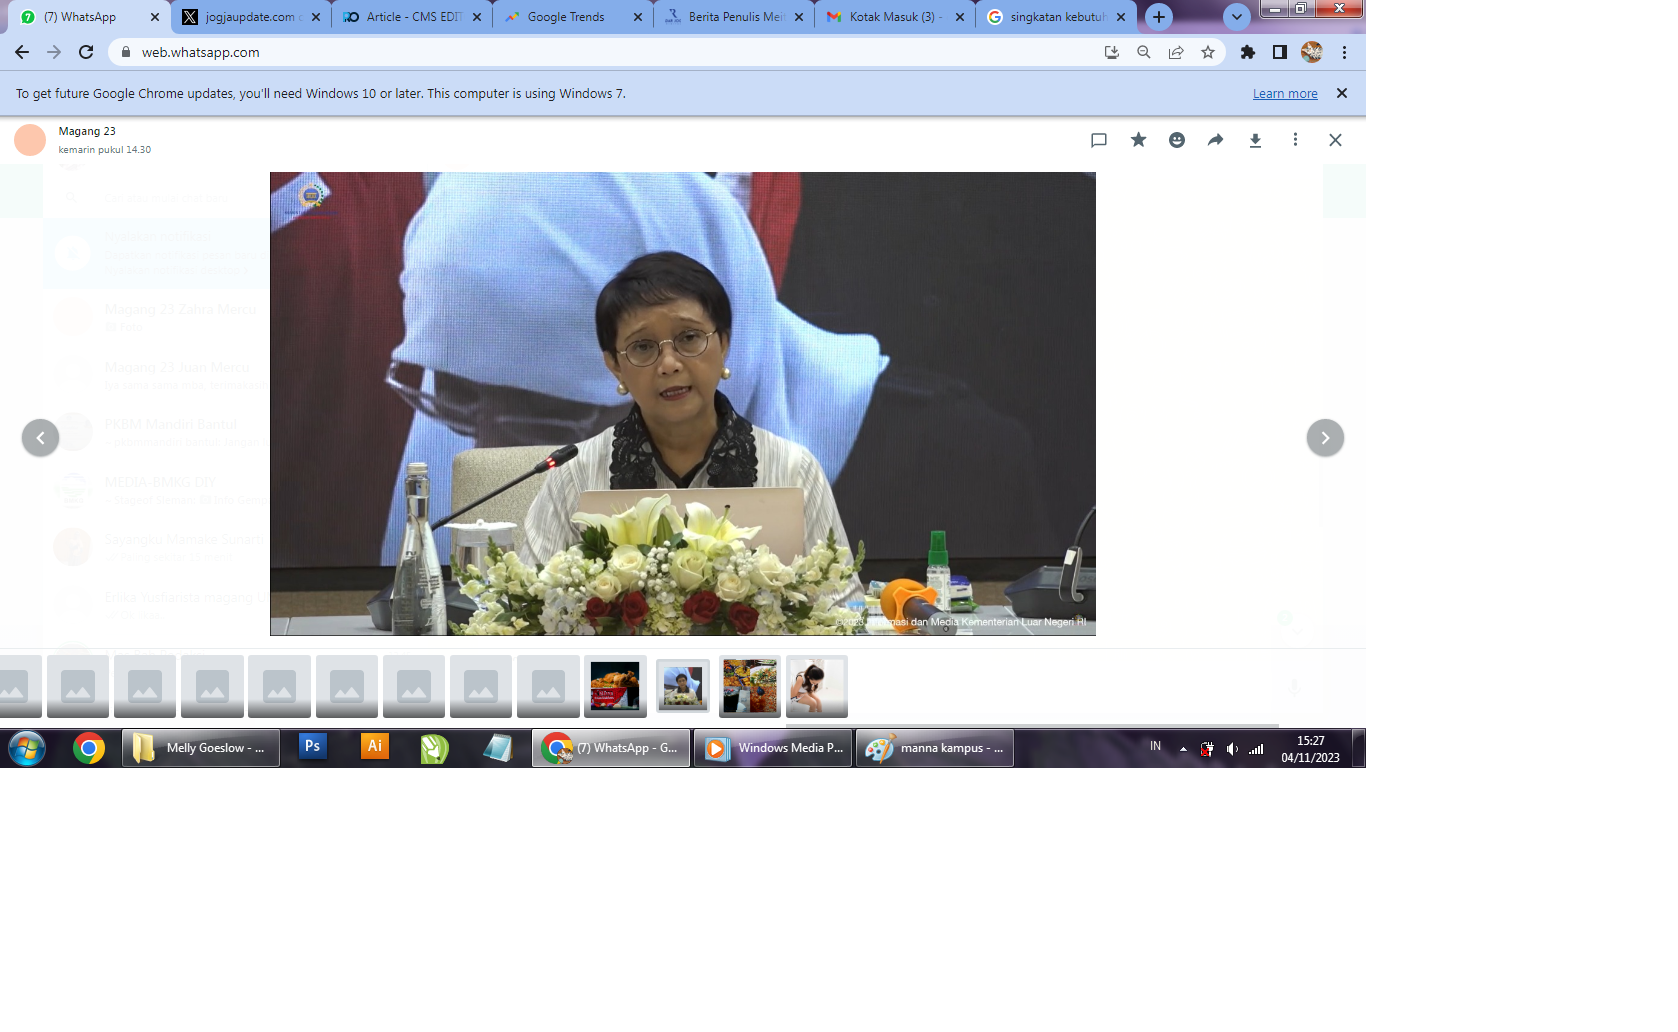Switch to Article - CMS EDIT tab
Image resolution: width=1678 pixels, height=1032 pixels.
point(412,17)
